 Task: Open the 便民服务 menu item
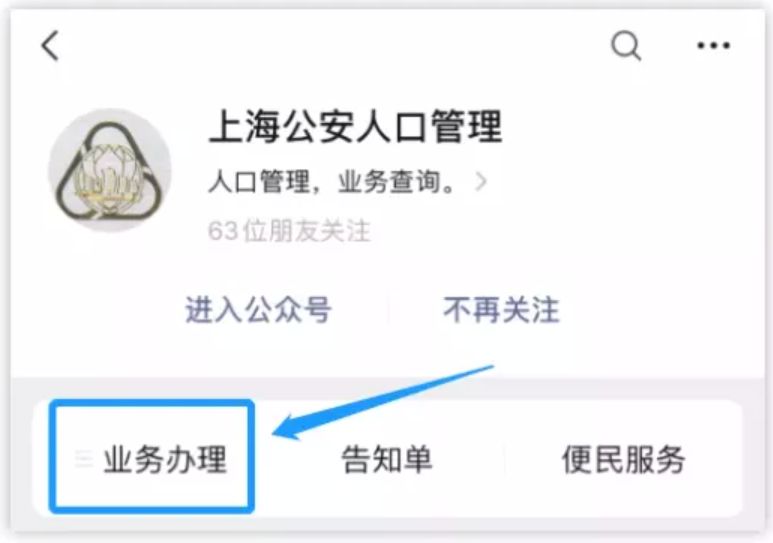tap(624, 459)
